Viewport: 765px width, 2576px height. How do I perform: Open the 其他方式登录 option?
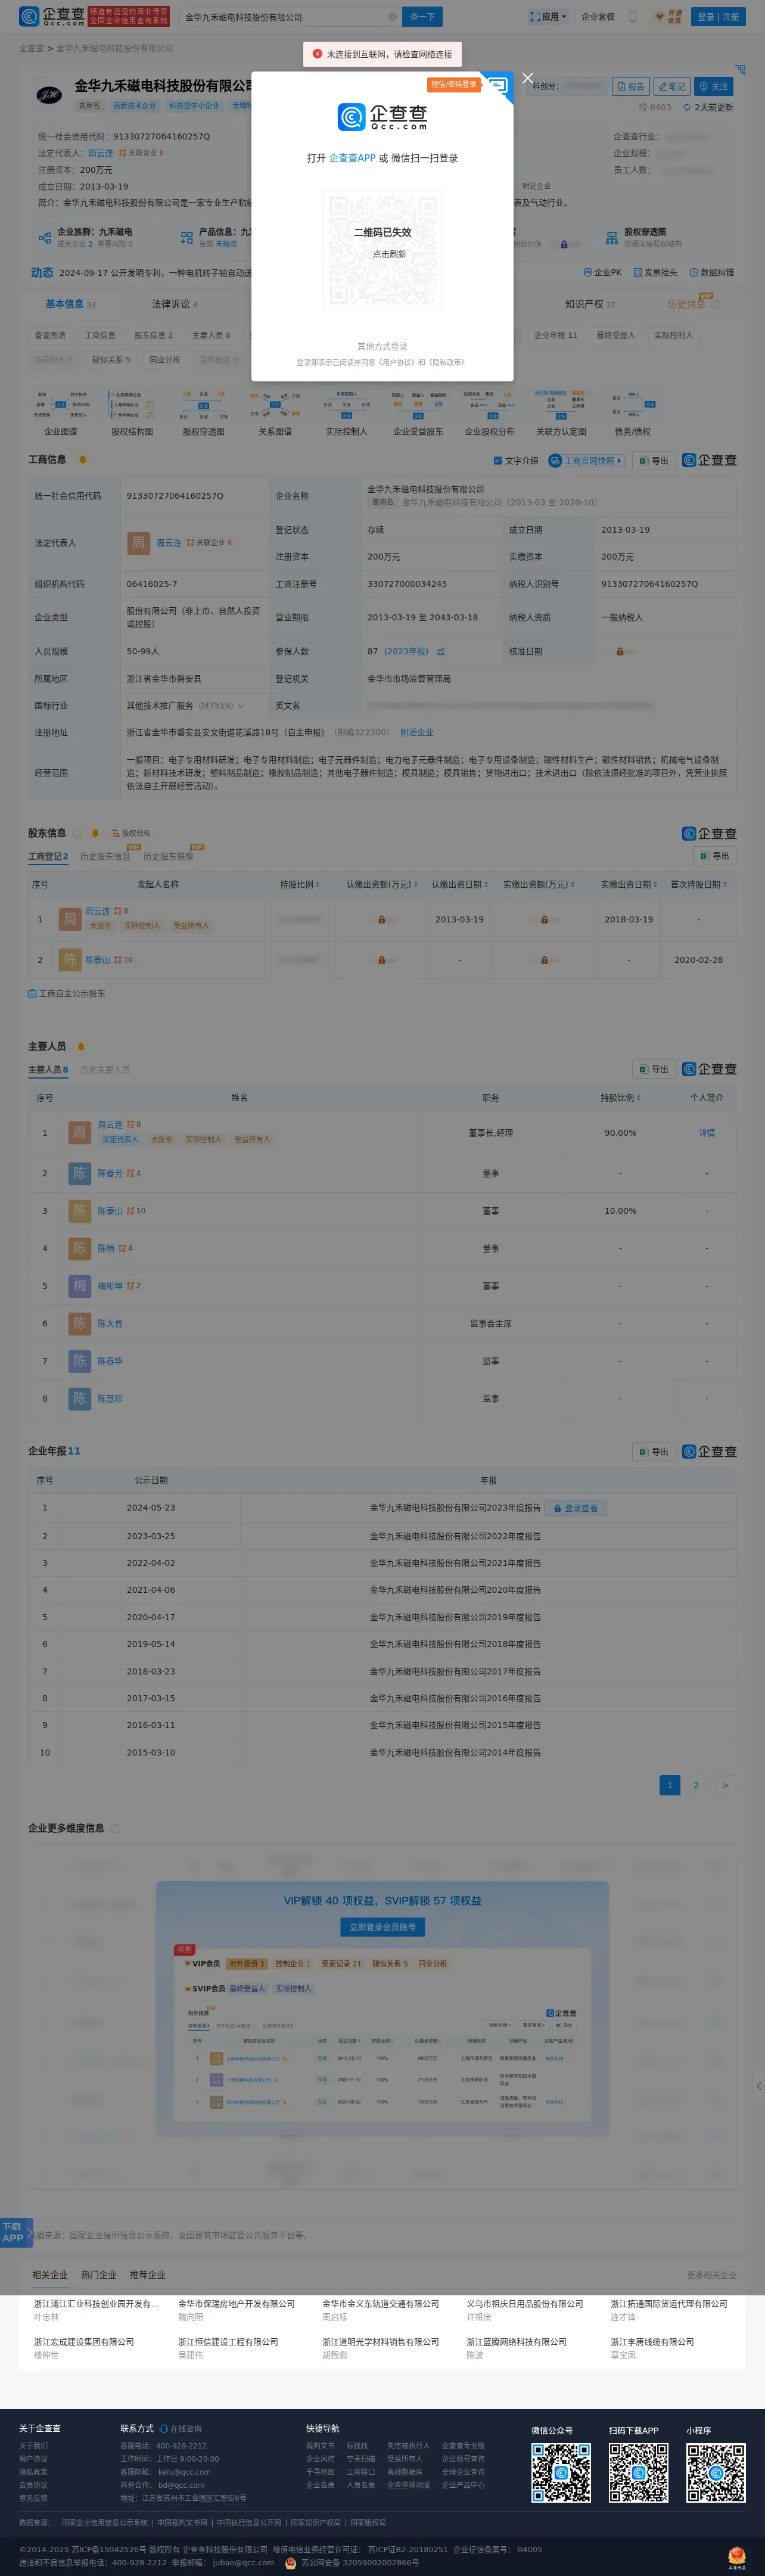(382, 346)
